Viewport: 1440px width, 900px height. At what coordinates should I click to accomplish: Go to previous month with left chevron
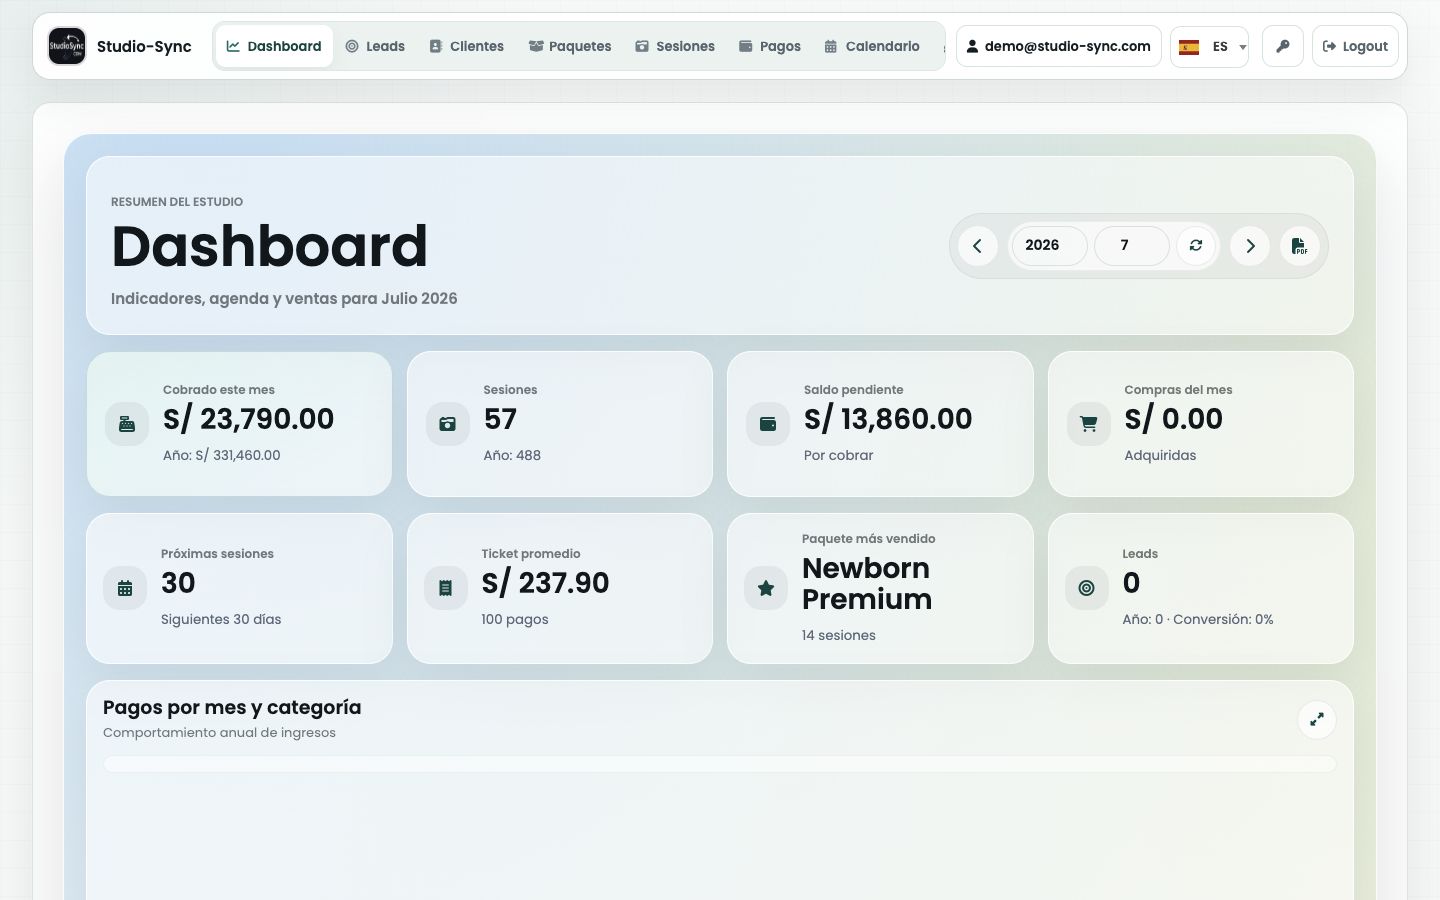(977, 246)
